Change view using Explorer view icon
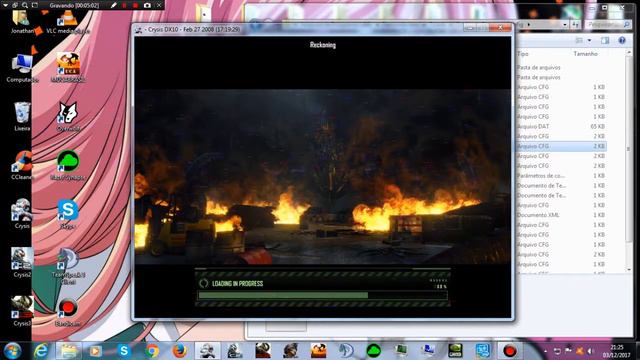The width and height of the screenshot is (640, 360). point(579,40)
